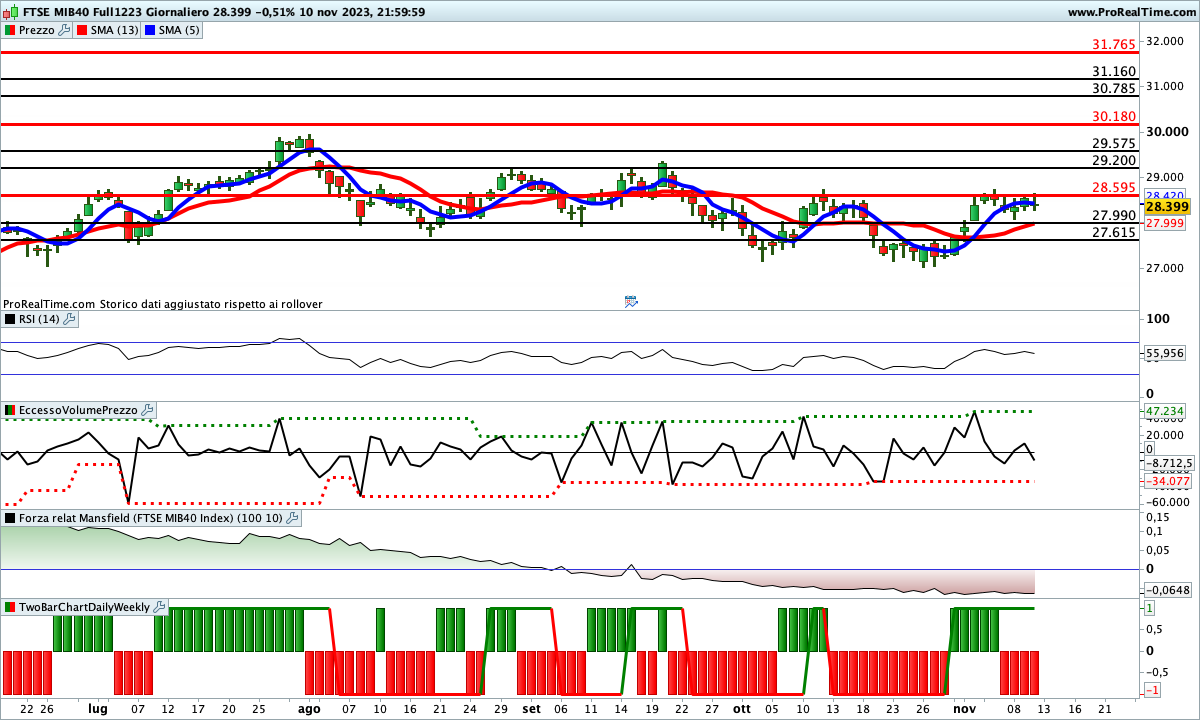Click the 30.785 level label
The width and height of the screenshot is (1200, 720).
tap(1114, 89)
